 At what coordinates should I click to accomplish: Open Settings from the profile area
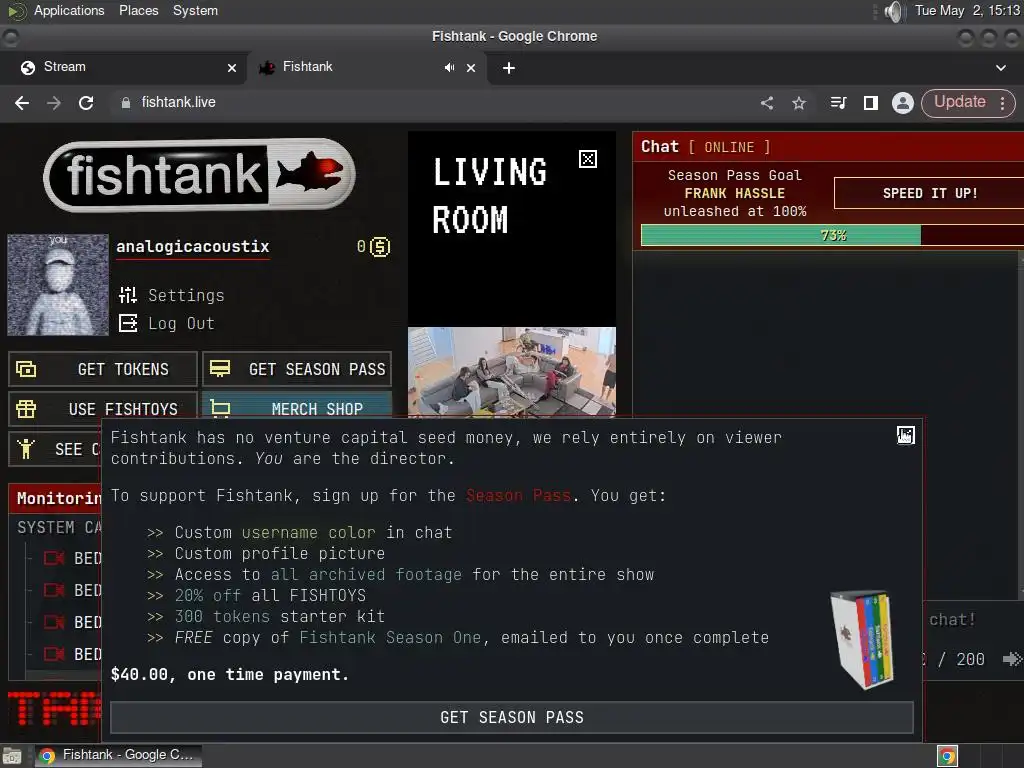(172, 295)
